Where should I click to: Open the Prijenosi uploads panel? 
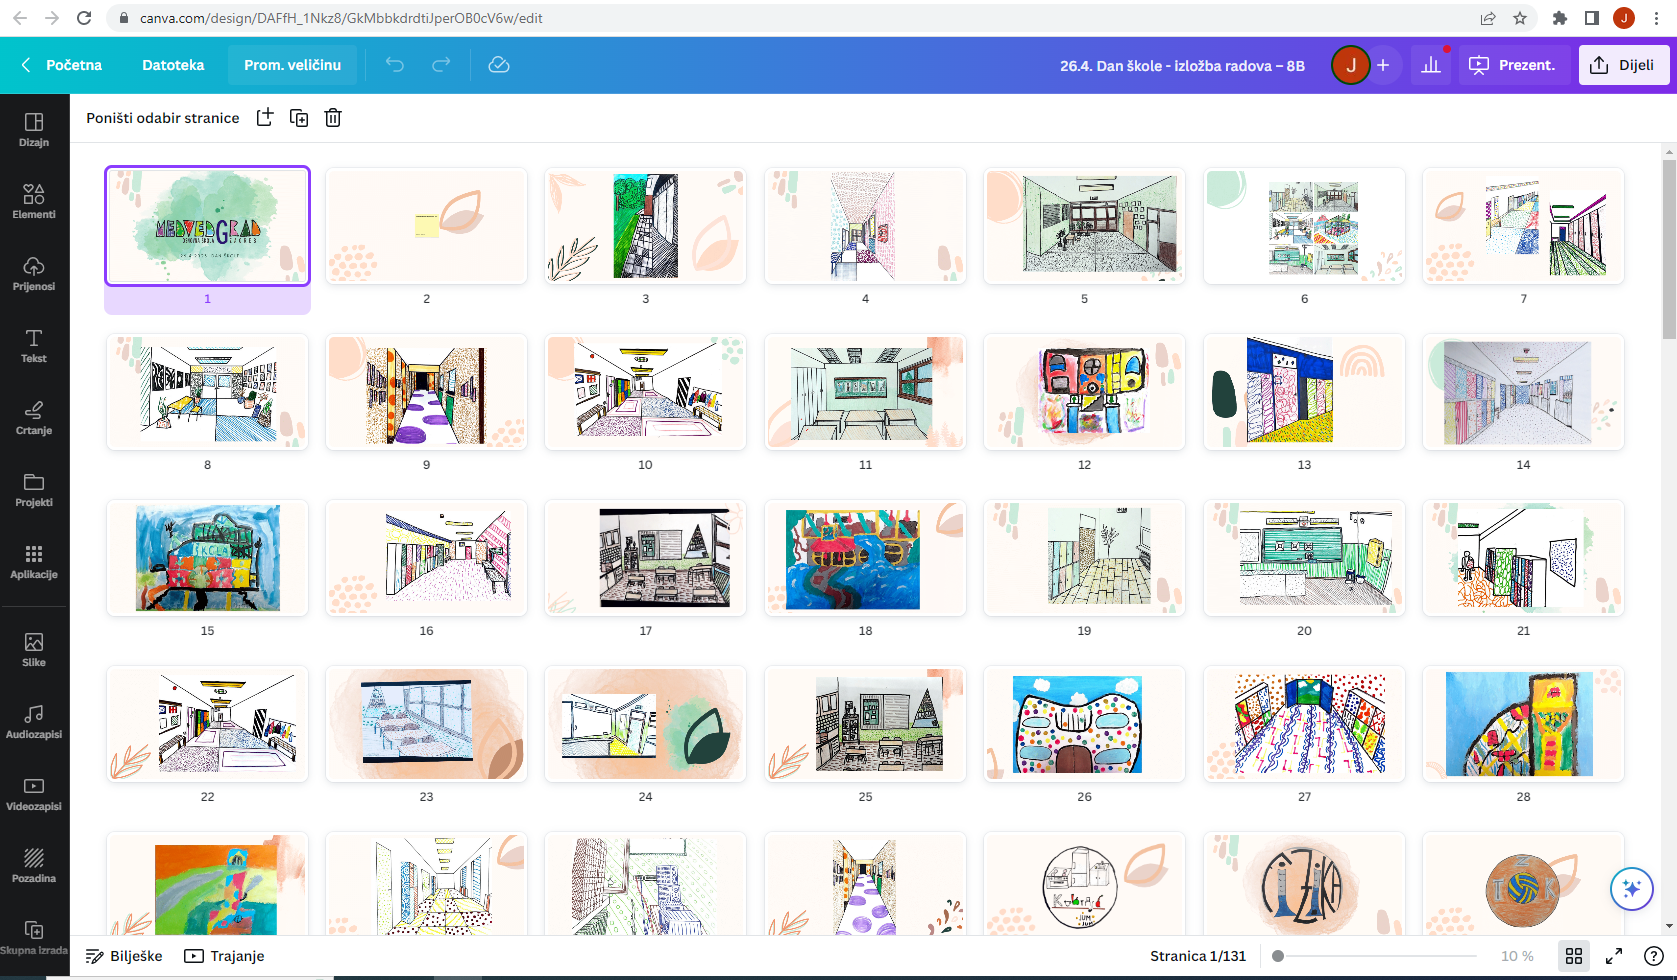pos(34,273)
